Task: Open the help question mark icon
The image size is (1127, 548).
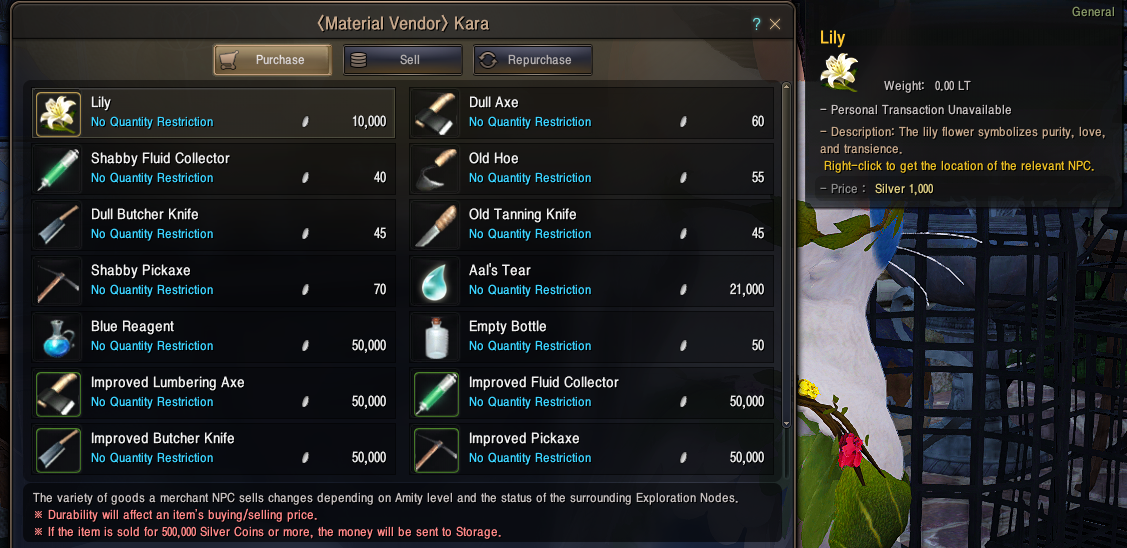Action: 756,24
